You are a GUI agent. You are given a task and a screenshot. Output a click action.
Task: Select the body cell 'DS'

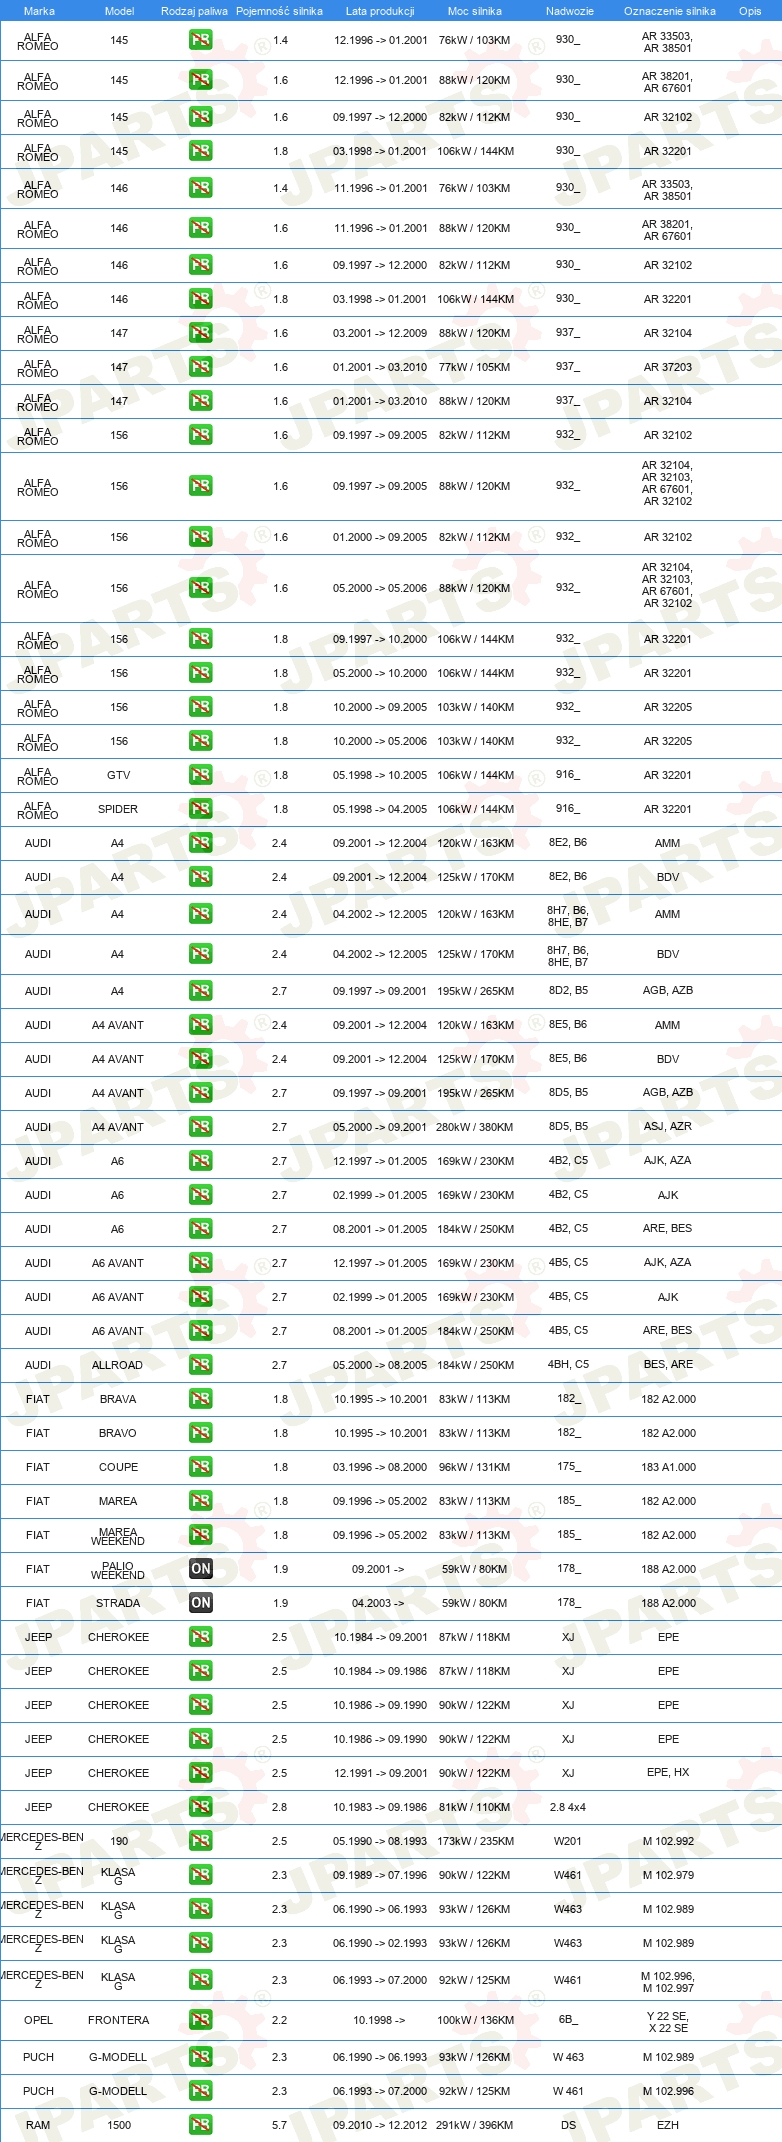[x=568, y=2125]
